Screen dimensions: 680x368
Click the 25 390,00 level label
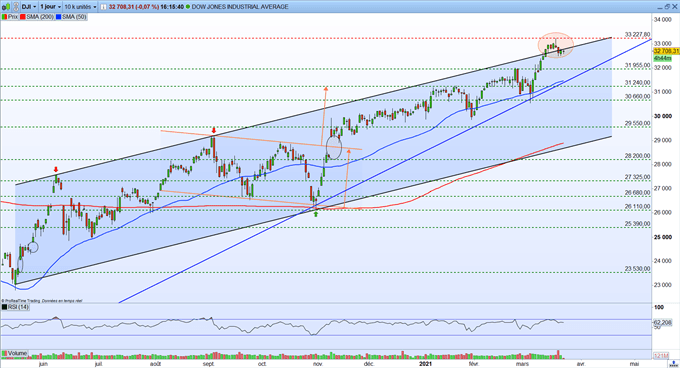tap(637, 224)
